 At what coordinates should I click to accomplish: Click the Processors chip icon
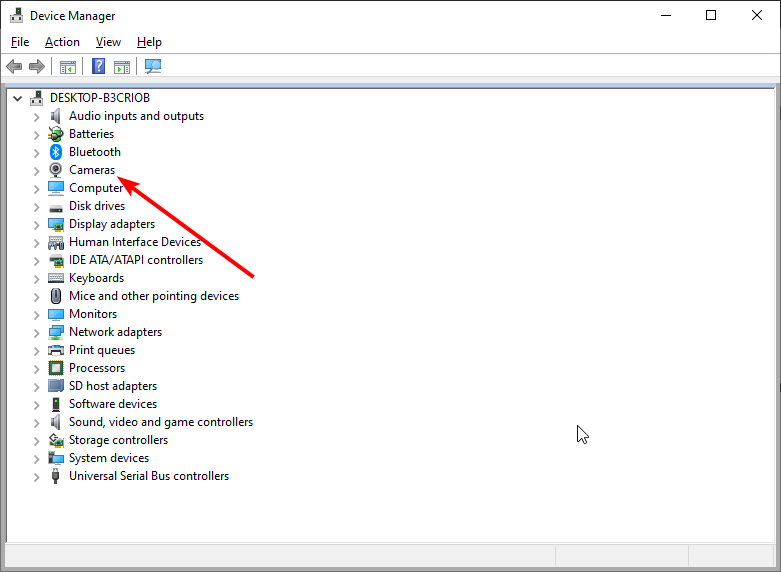click(55, 368)
